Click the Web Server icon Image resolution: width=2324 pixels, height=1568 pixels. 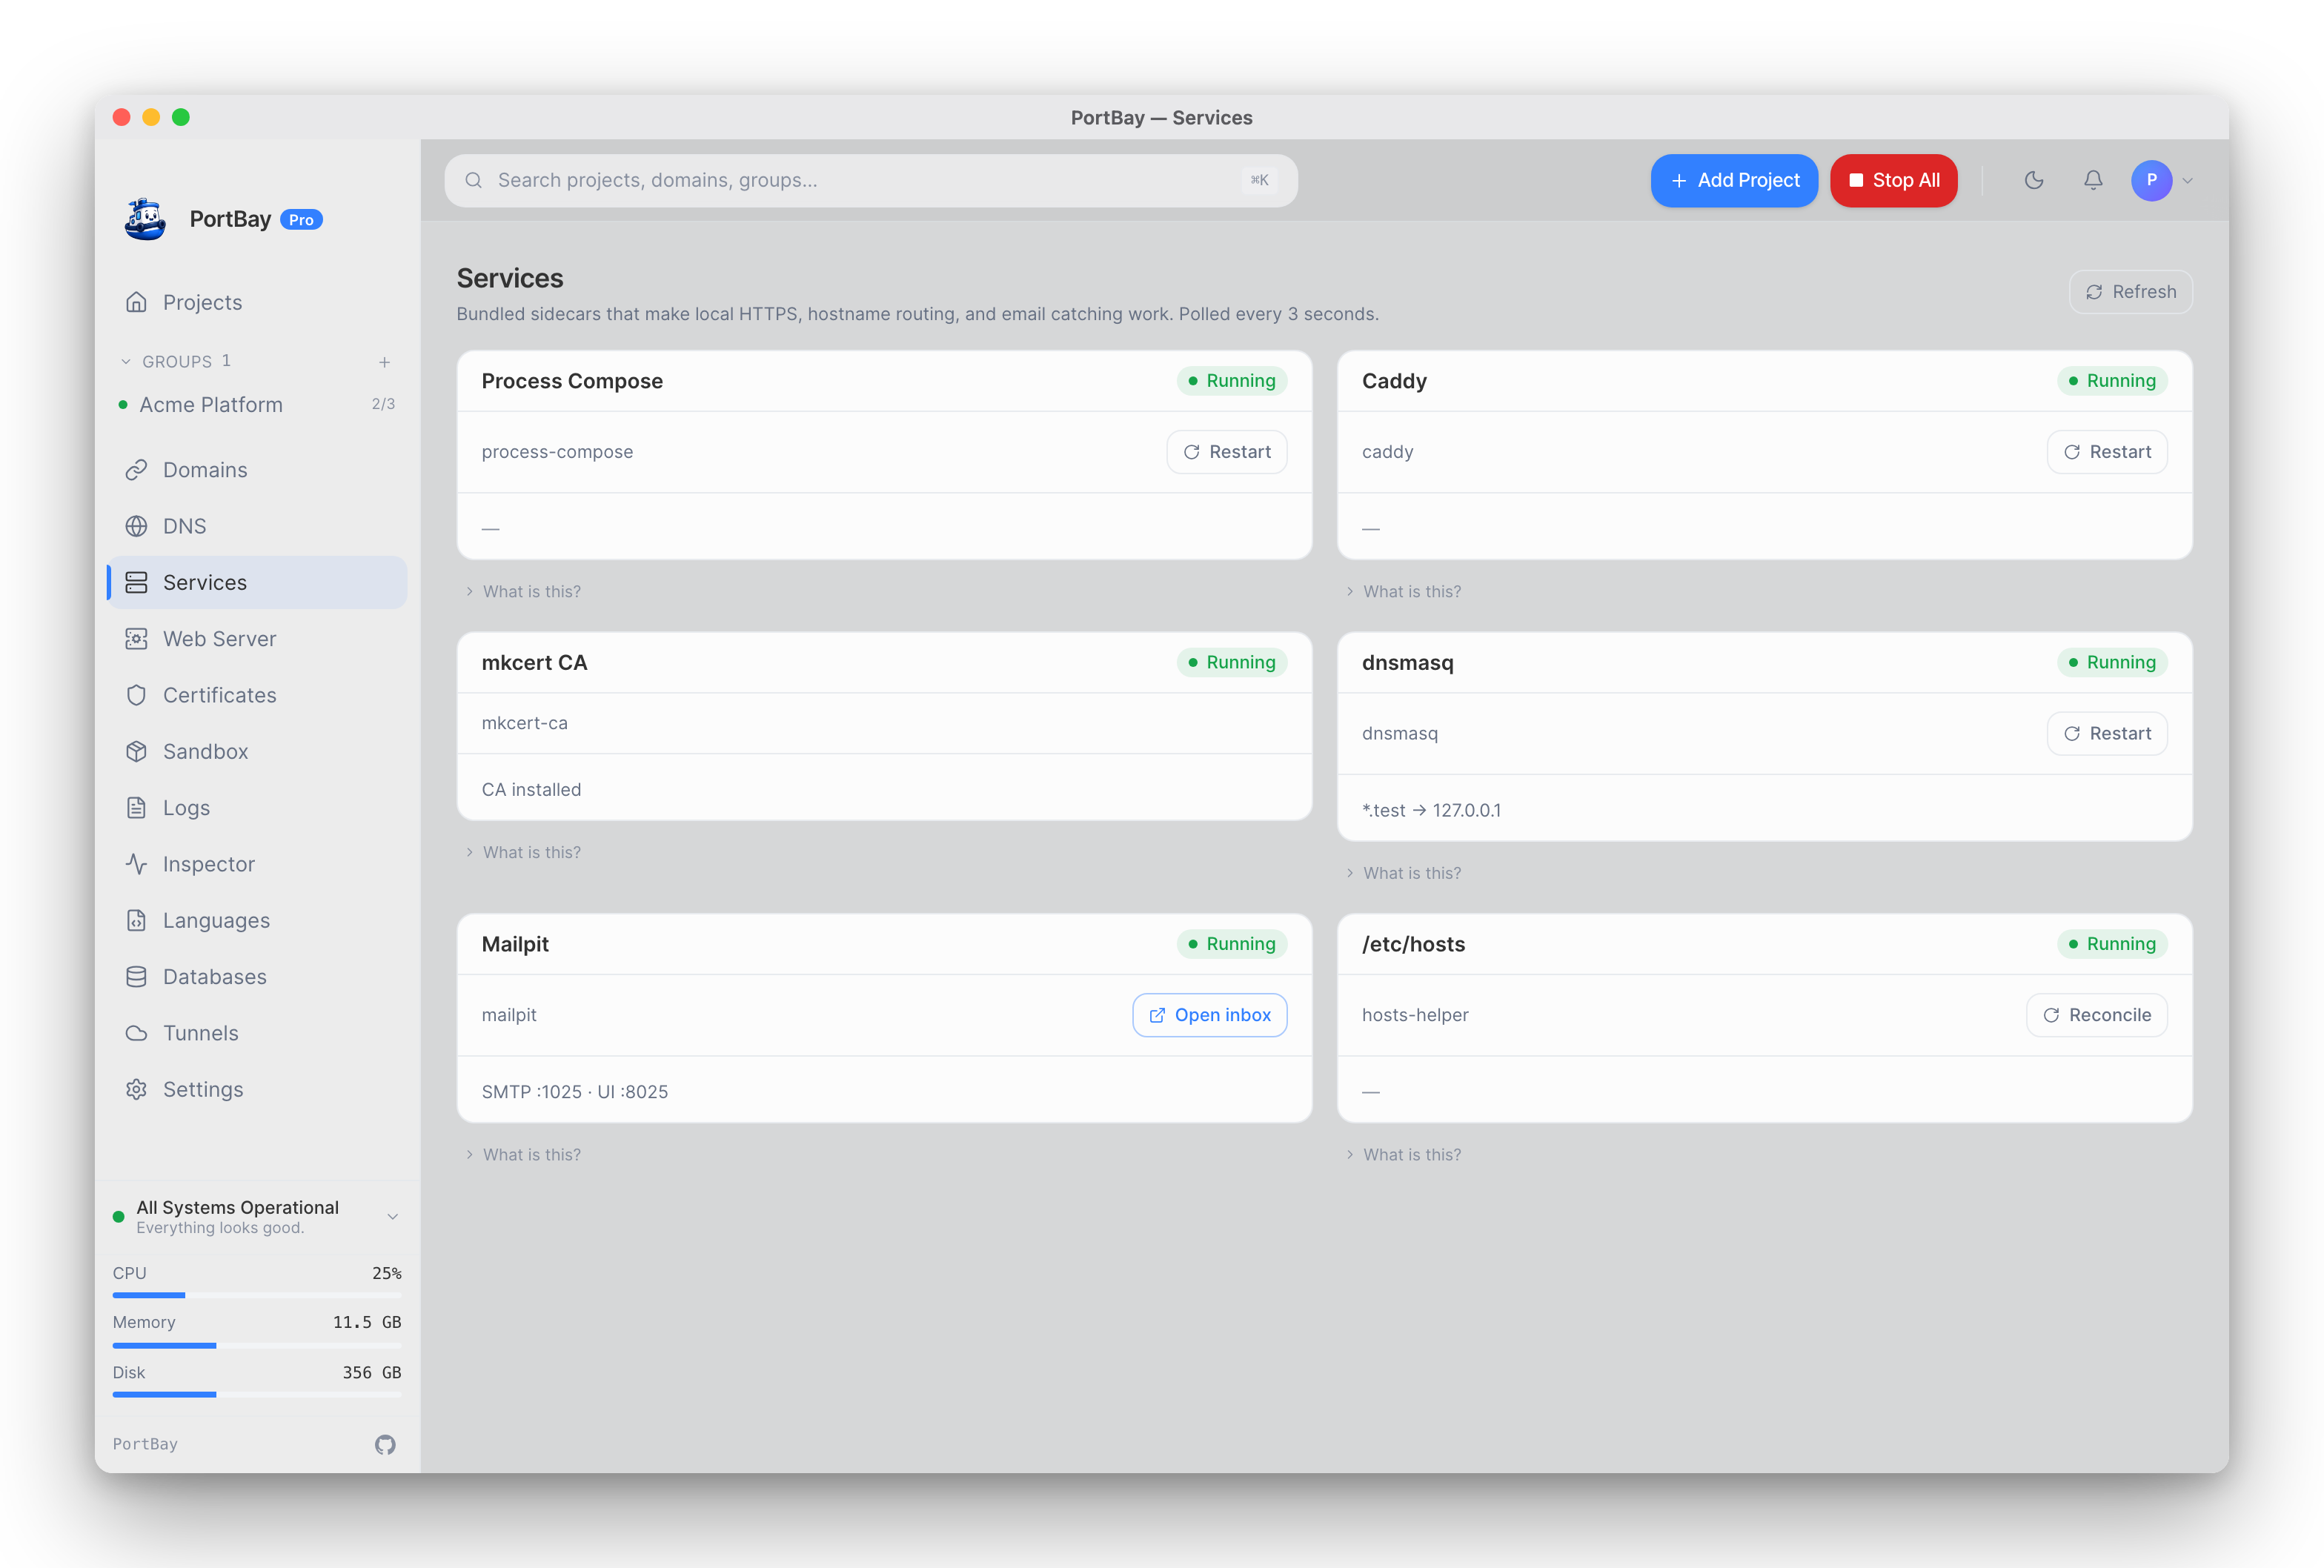[x=137, y=639]
